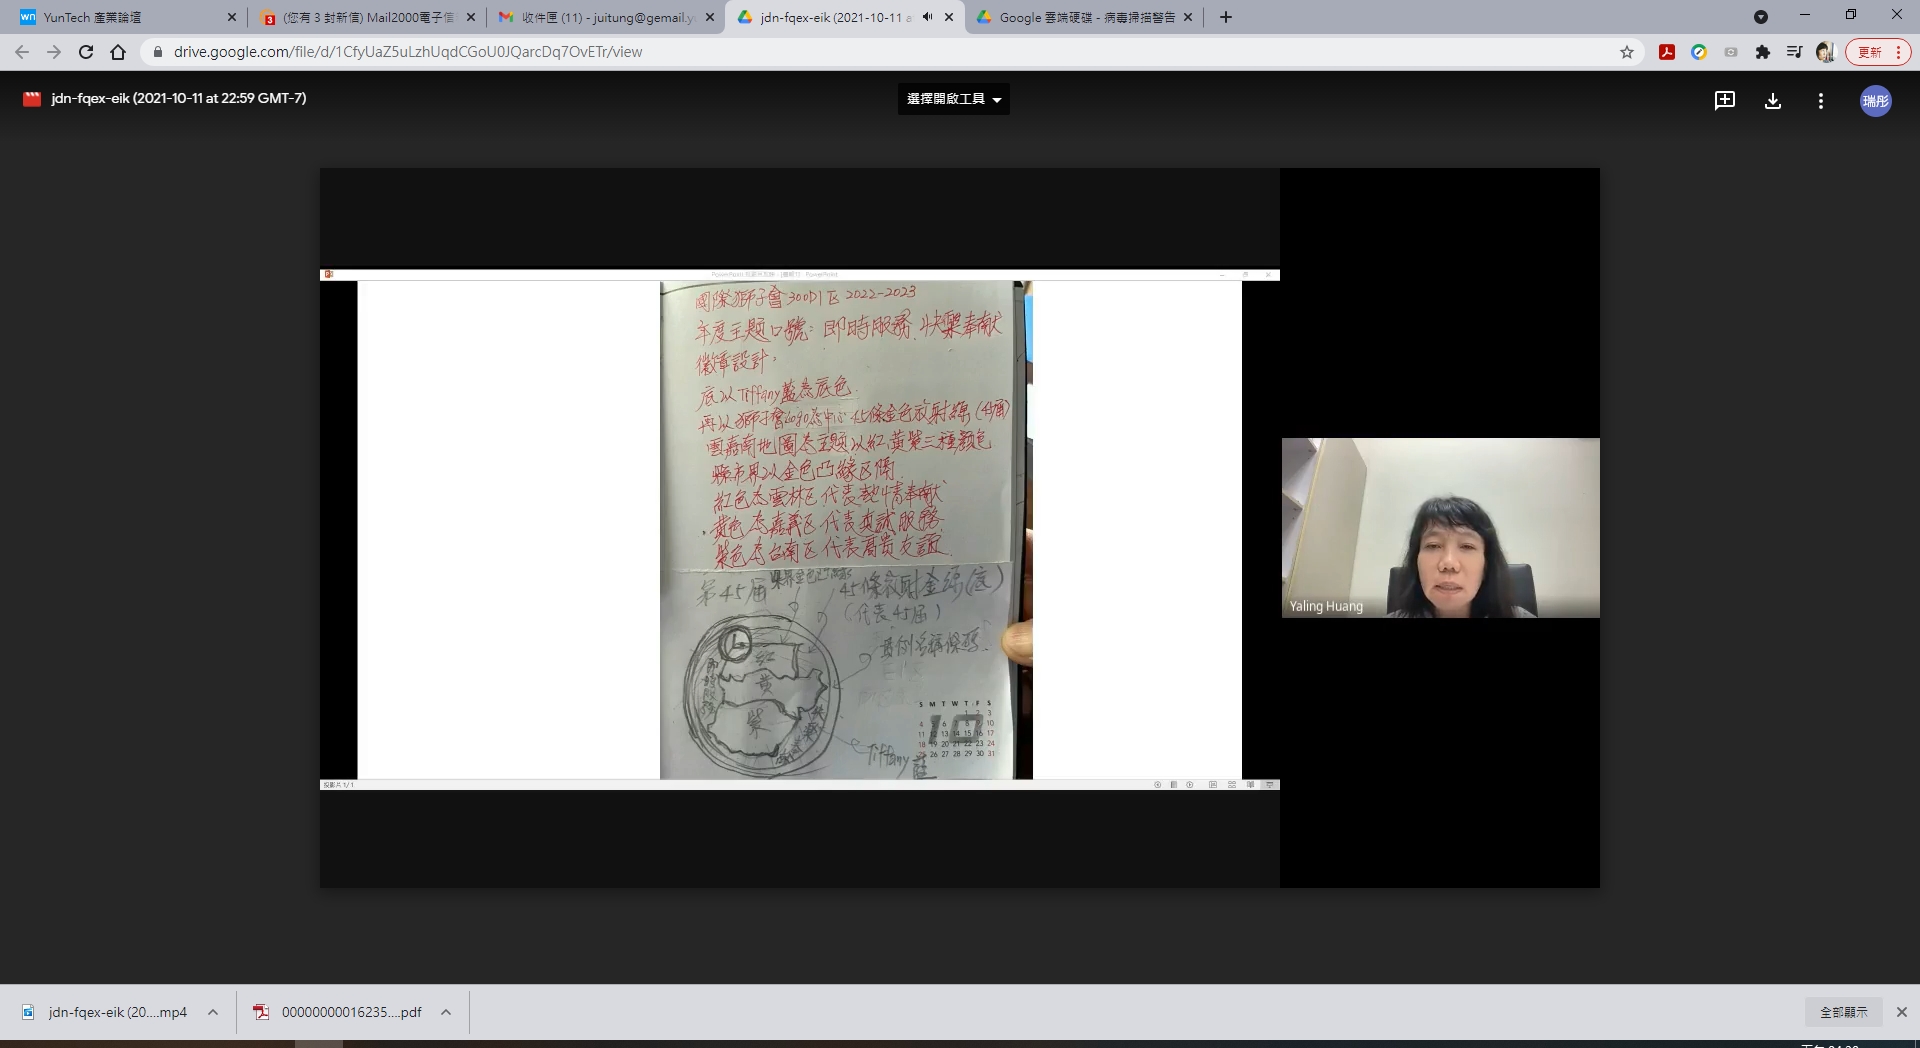Click the 全部顯示 button in downloads bar
The image size is (1920, 1048).
(1843, 1012)
